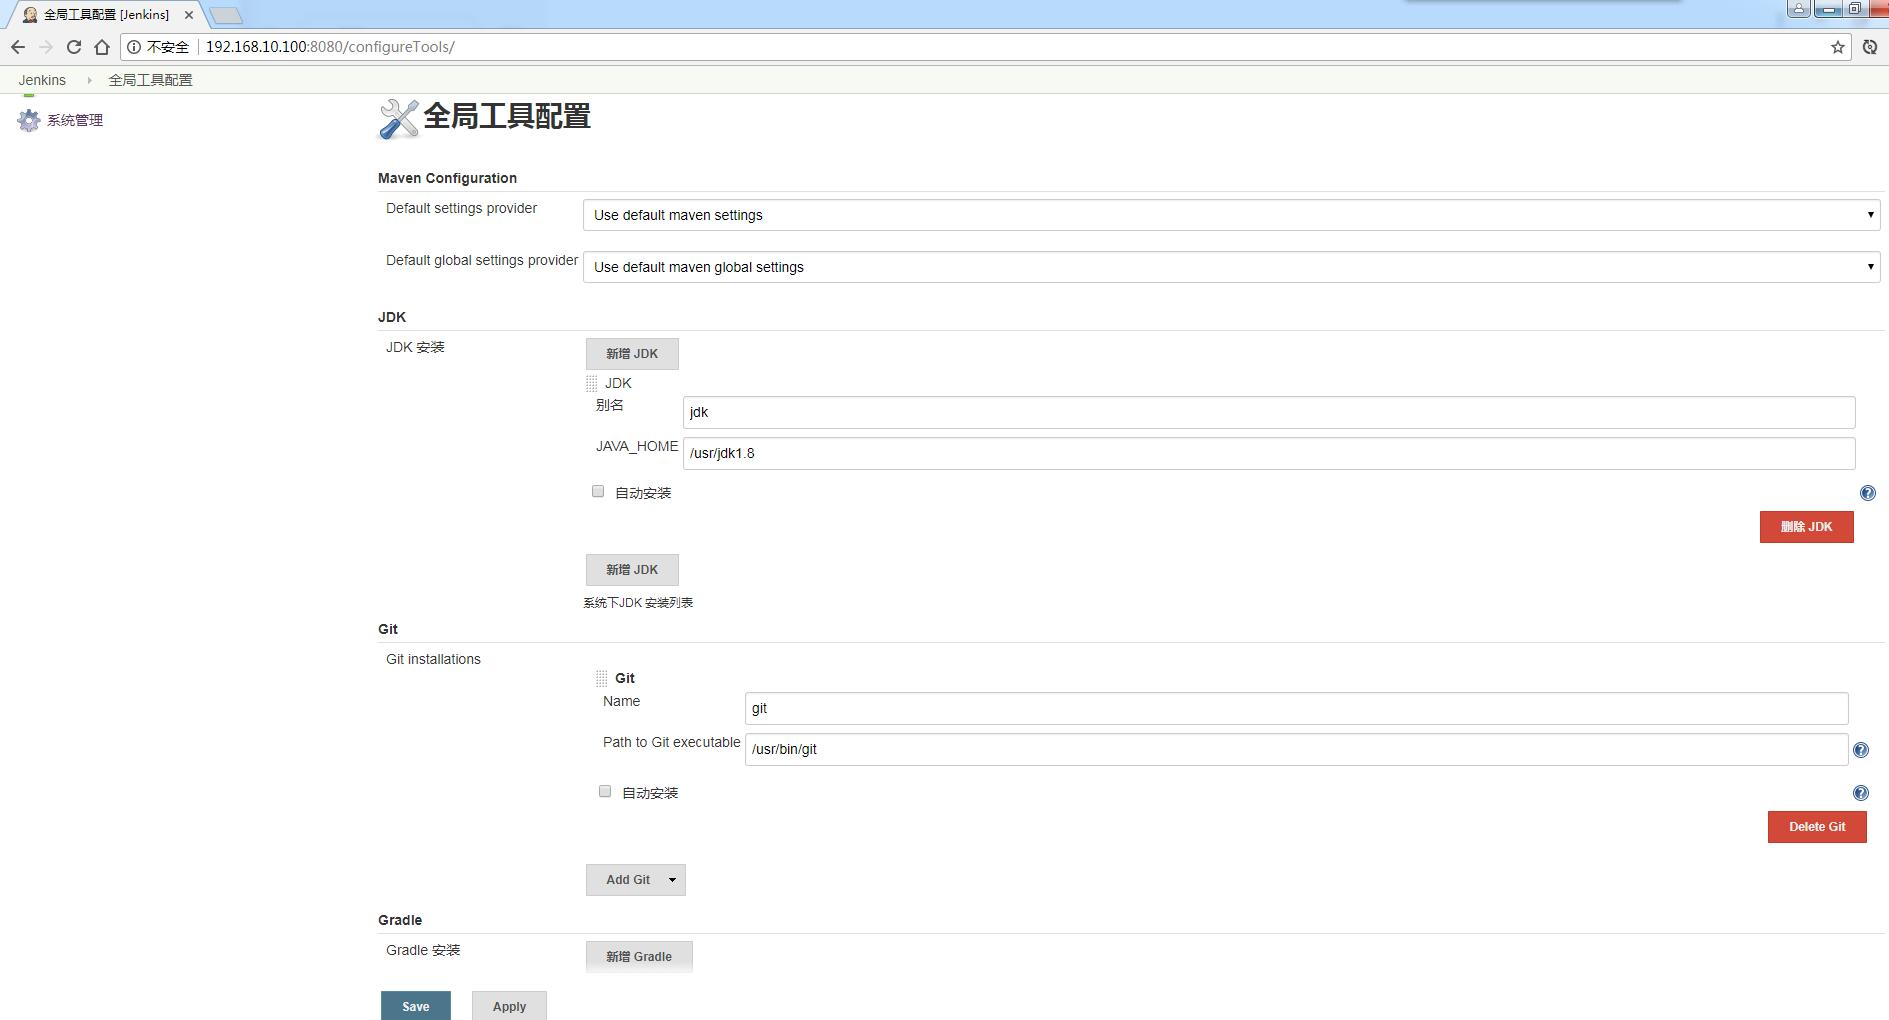Open the 系统管理 link

75,120
